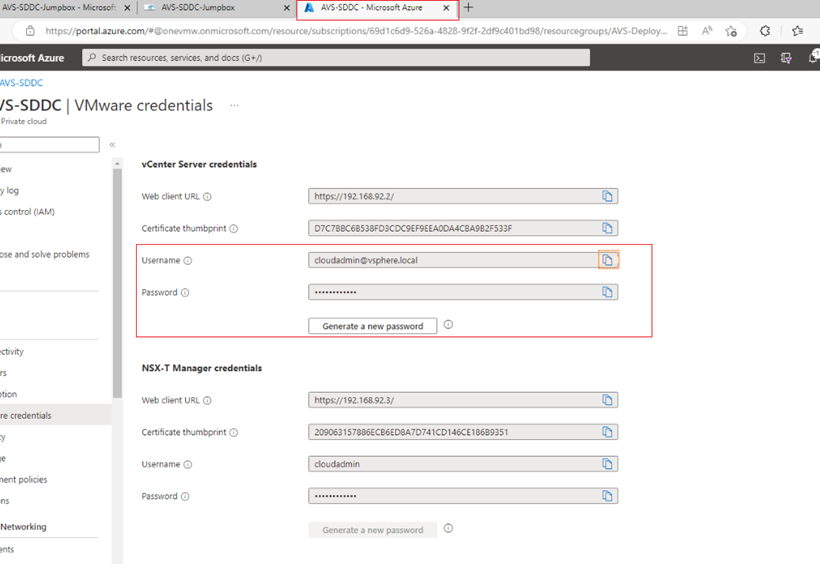Open the Placement policies menu item
The width and height of the screenshot is (820, 564).
[24, 480]
